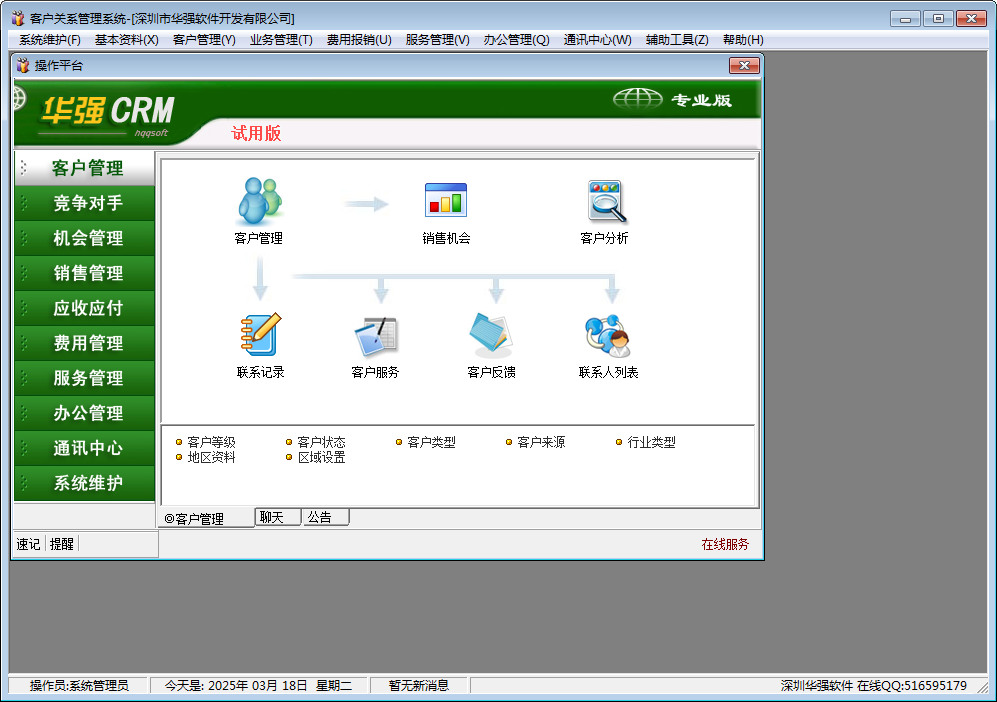Select 费用管理 in the sidebar
This screenshot has height=702, width=997.
click(85, 343)
